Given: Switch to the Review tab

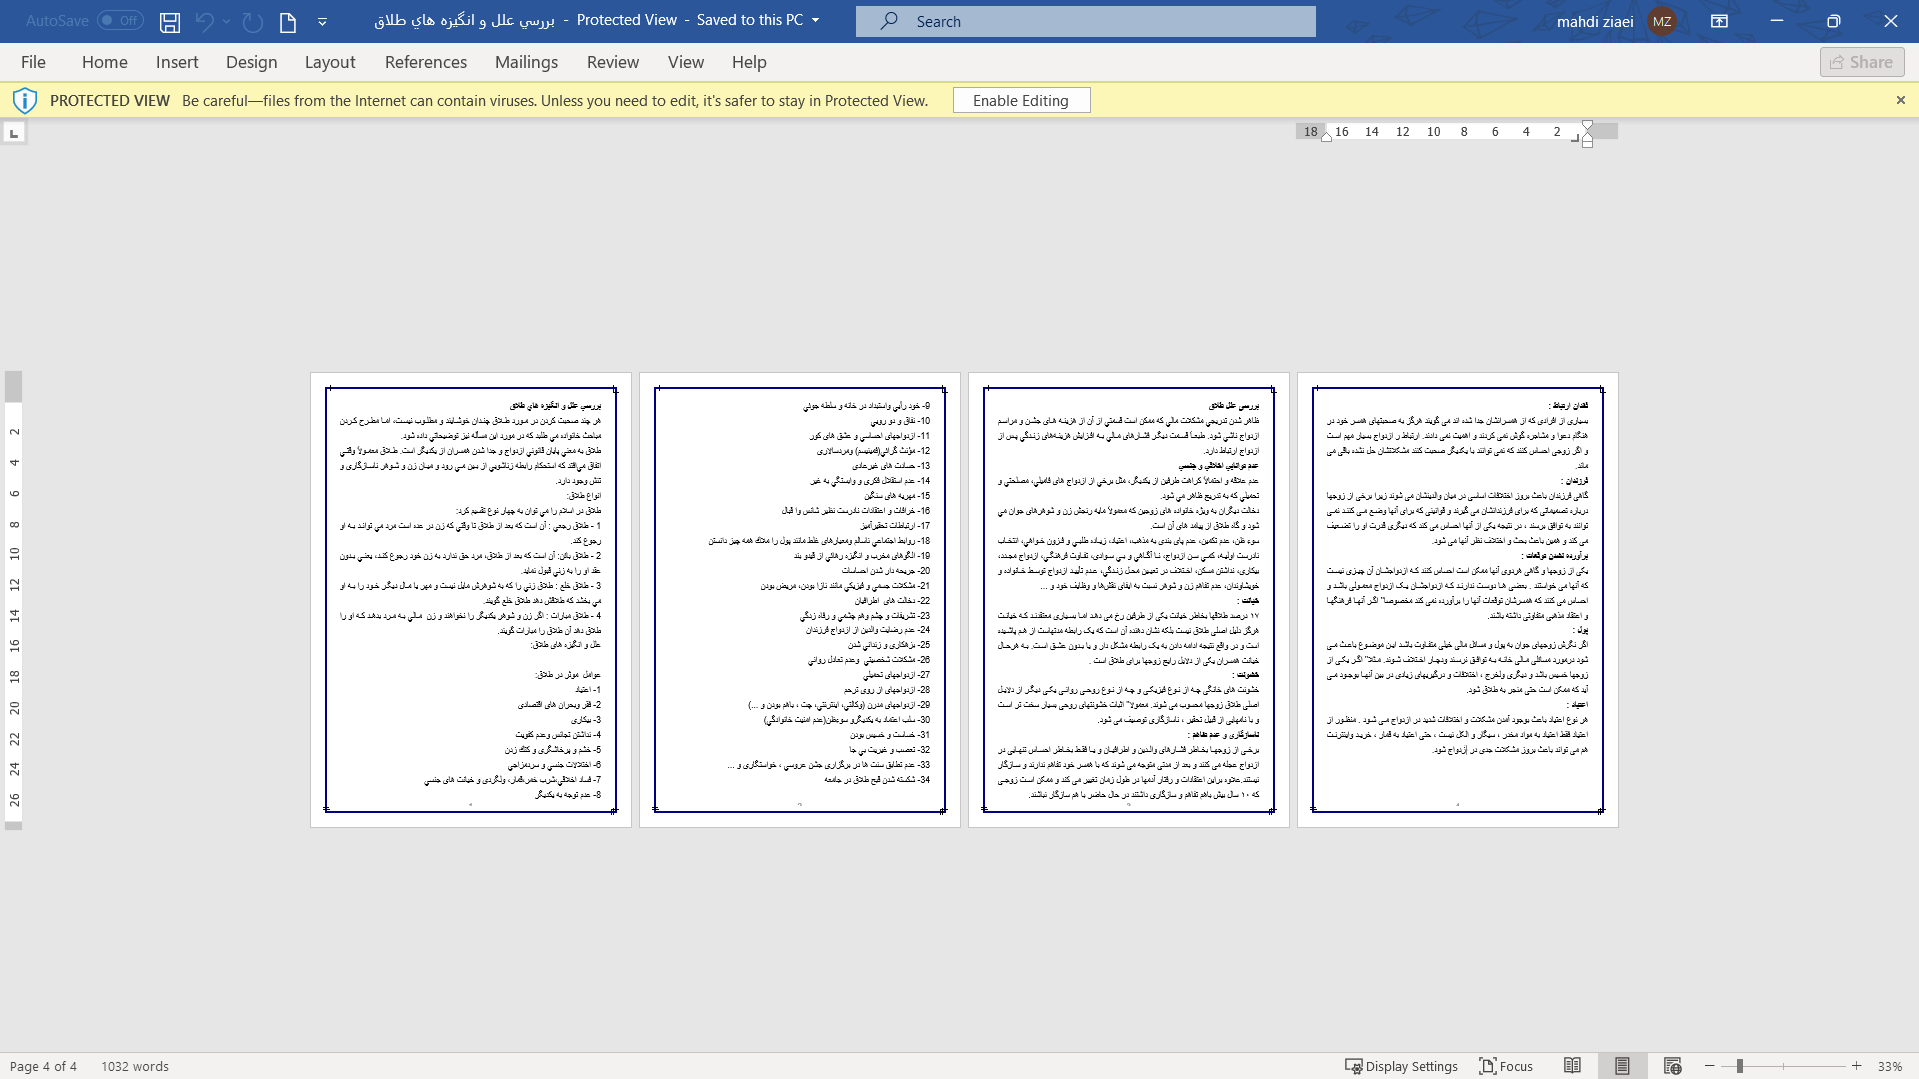Looking at the screenshot, I should 613,62.
